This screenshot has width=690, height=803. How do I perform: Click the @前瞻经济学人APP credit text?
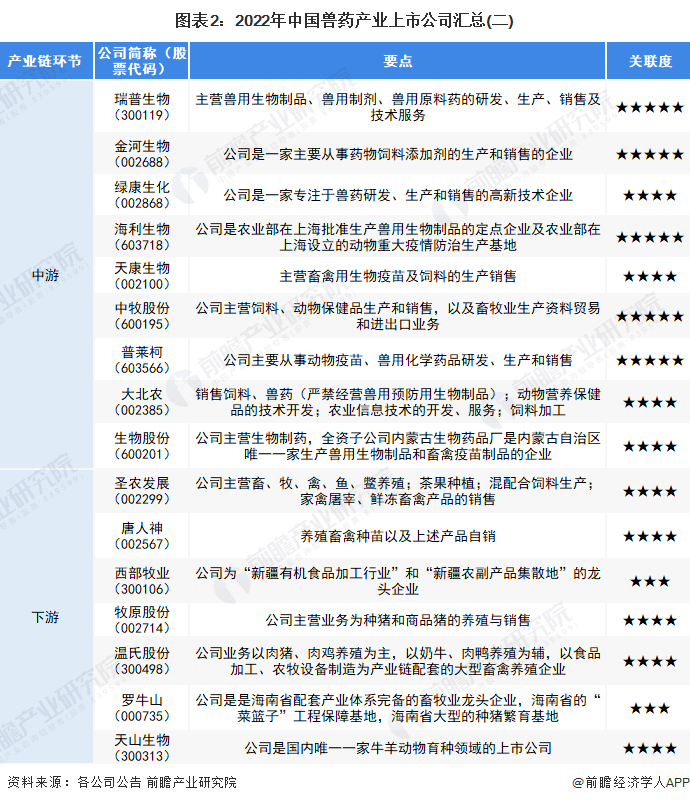(631, 782)
